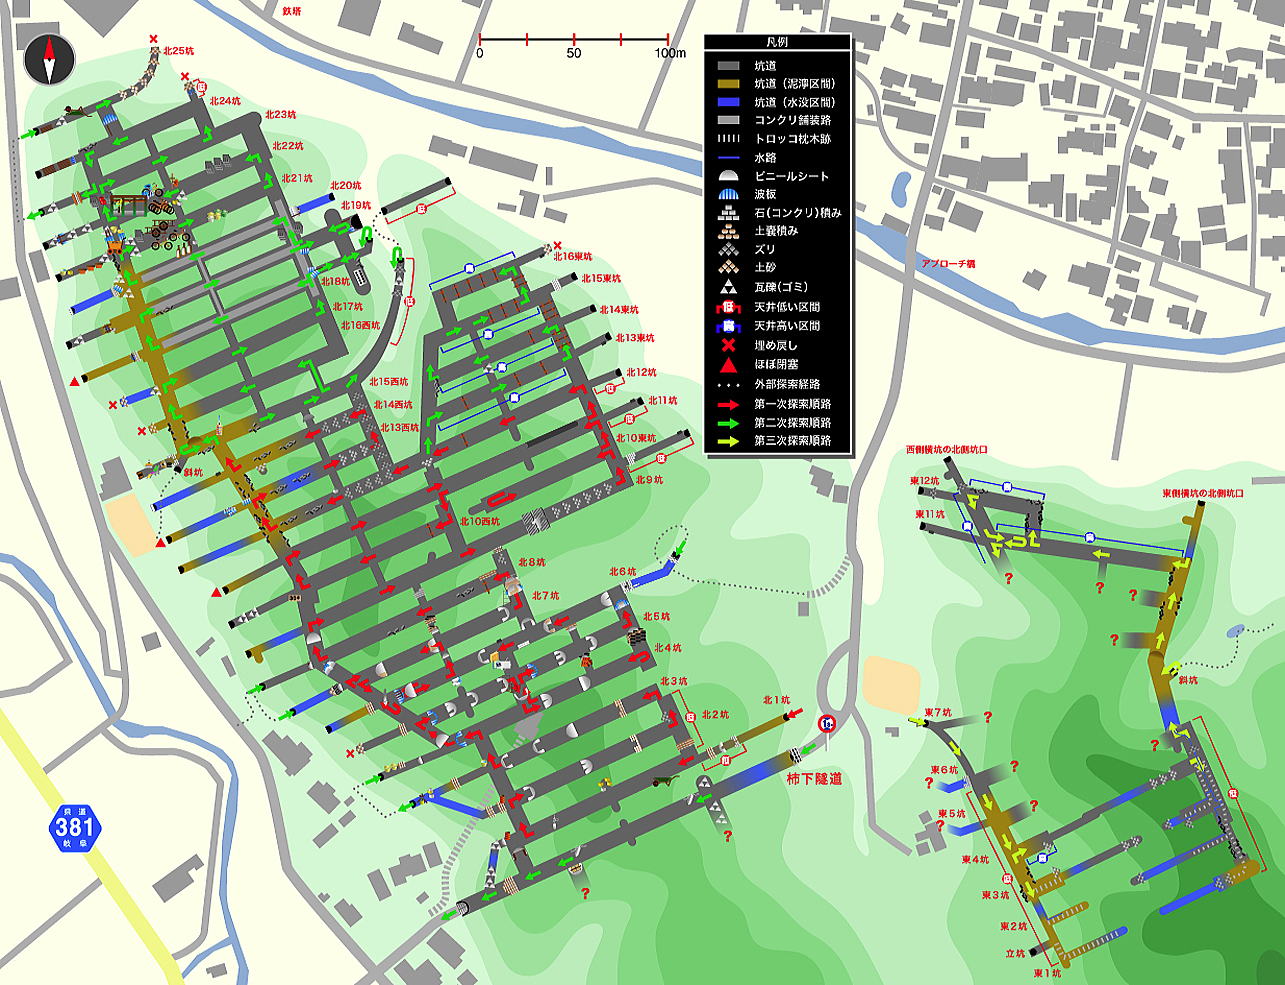Click the 天井低い区間 red bracket legend icon
The image size is (1285, 985).
click(728, 307)
